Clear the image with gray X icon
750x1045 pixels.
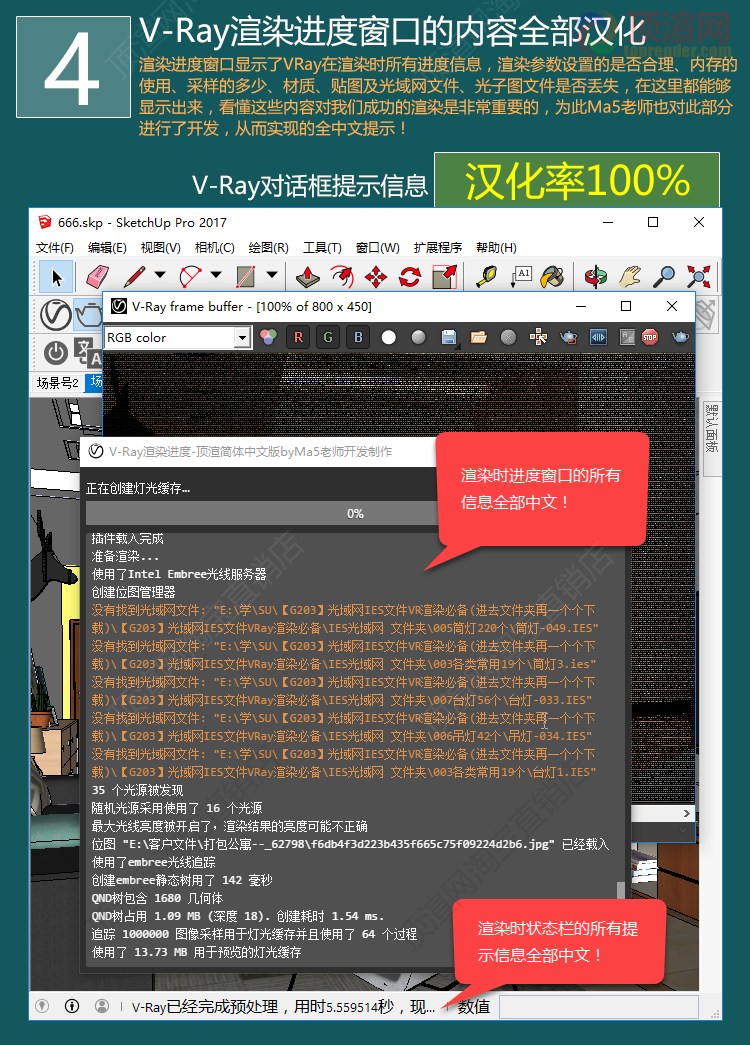[x=509, y=337]
